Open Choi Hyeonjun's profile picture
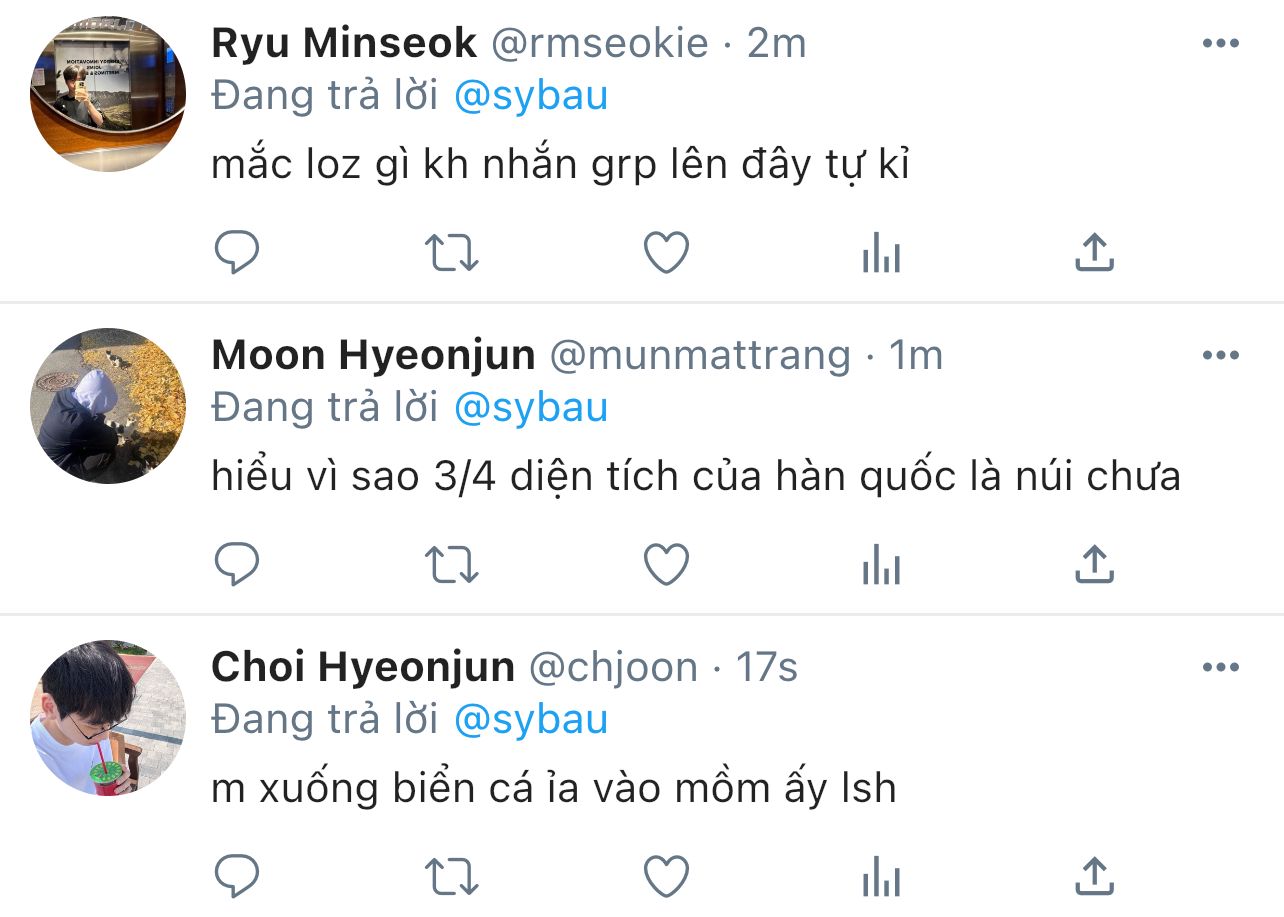Screen dimensions: 1284x917 click(x=108, y=718)
